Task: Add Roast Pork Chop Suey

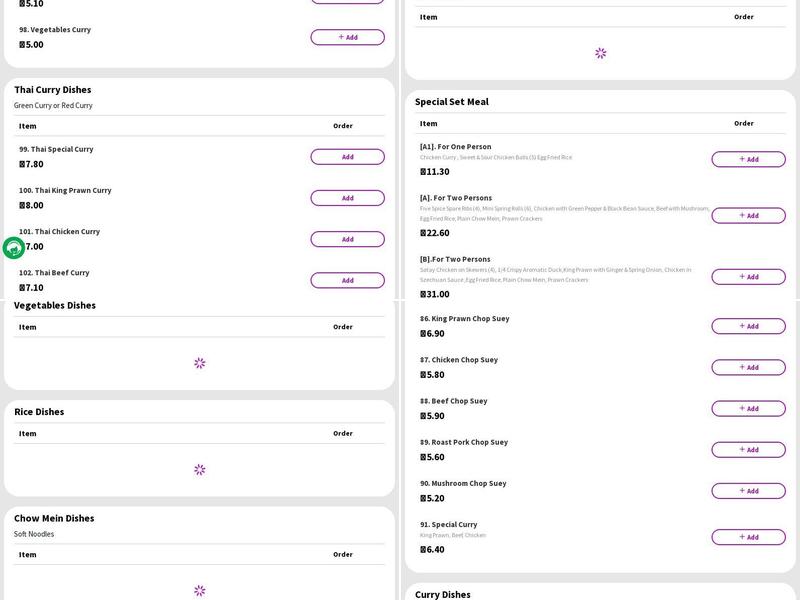Action: pyautogui.click(x=748, y=450)
